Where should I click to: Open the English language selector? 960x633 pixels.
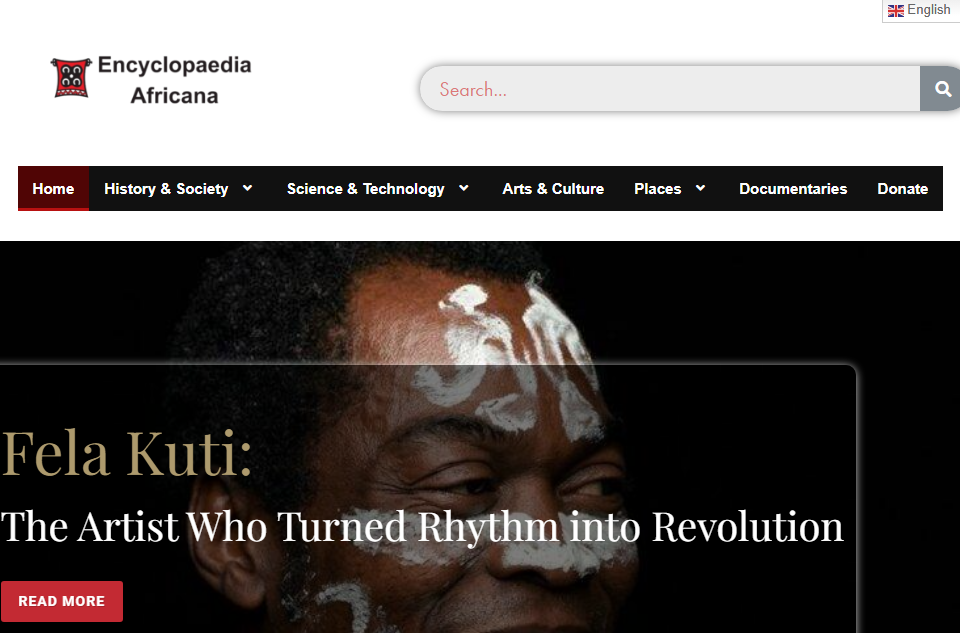coord(920,10)
